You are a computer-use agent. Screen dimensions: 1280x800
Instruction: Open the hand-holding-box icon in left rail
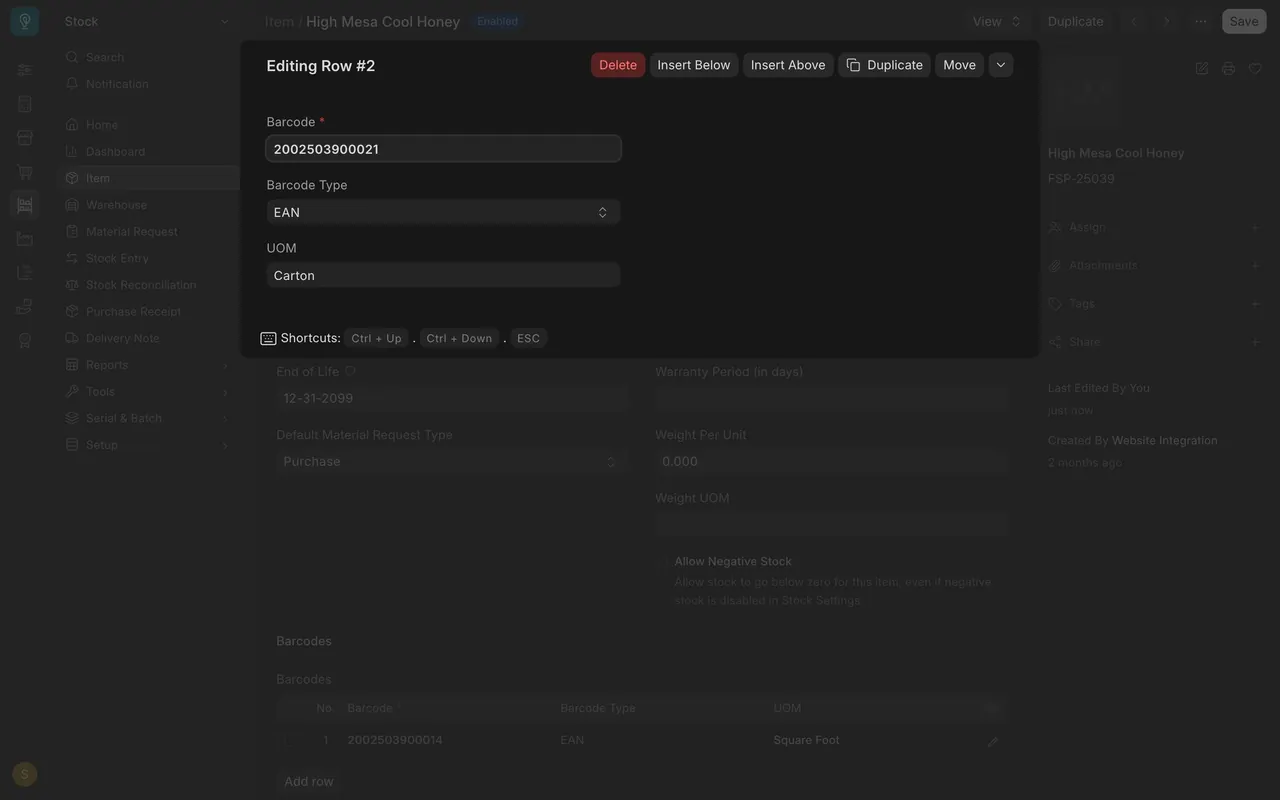coord(25,306)
